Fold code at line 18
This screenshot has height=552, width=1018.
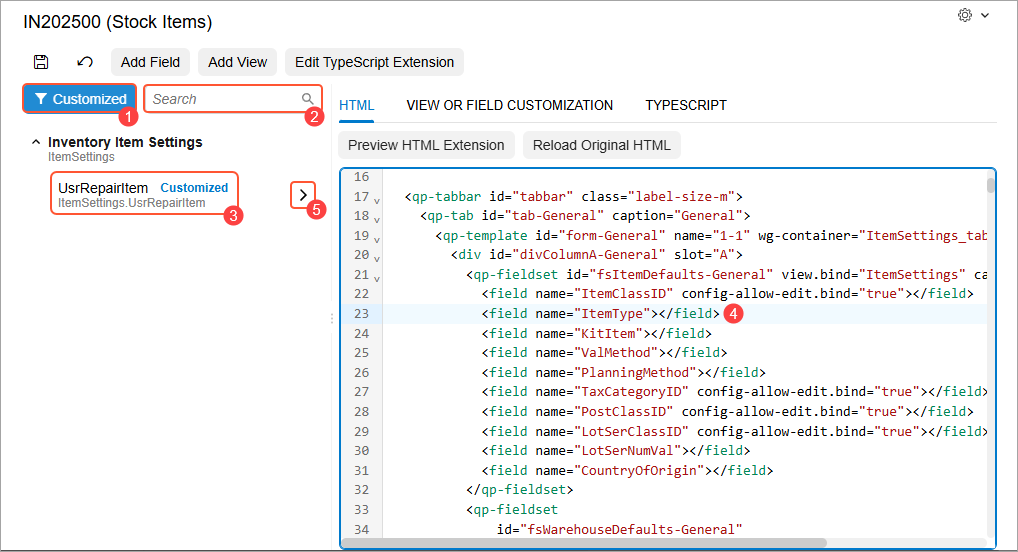[377, 220]
